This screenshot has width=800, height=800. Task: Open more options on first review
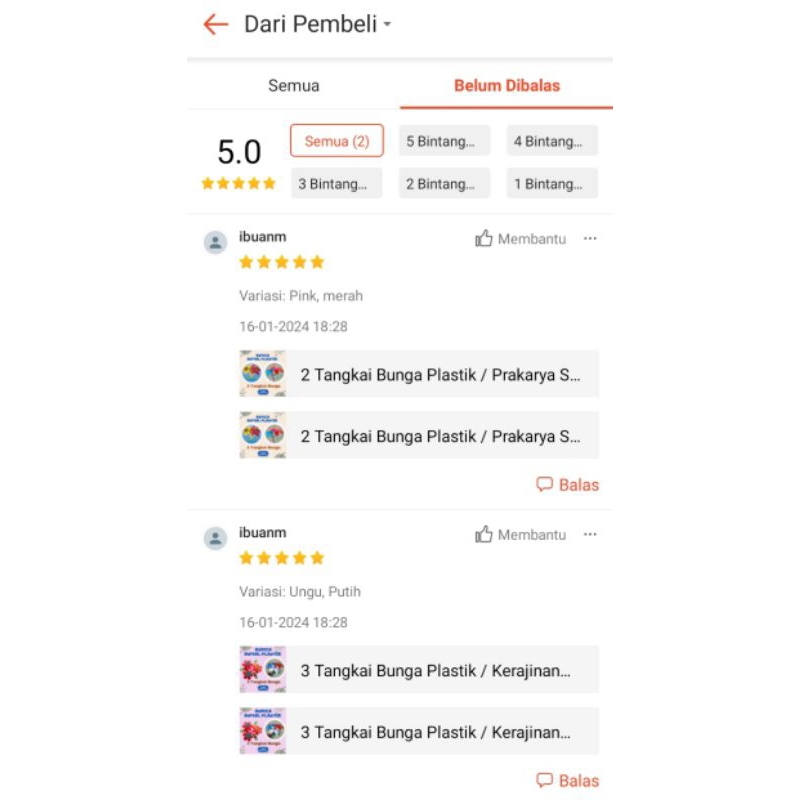(x=590, y=238)
